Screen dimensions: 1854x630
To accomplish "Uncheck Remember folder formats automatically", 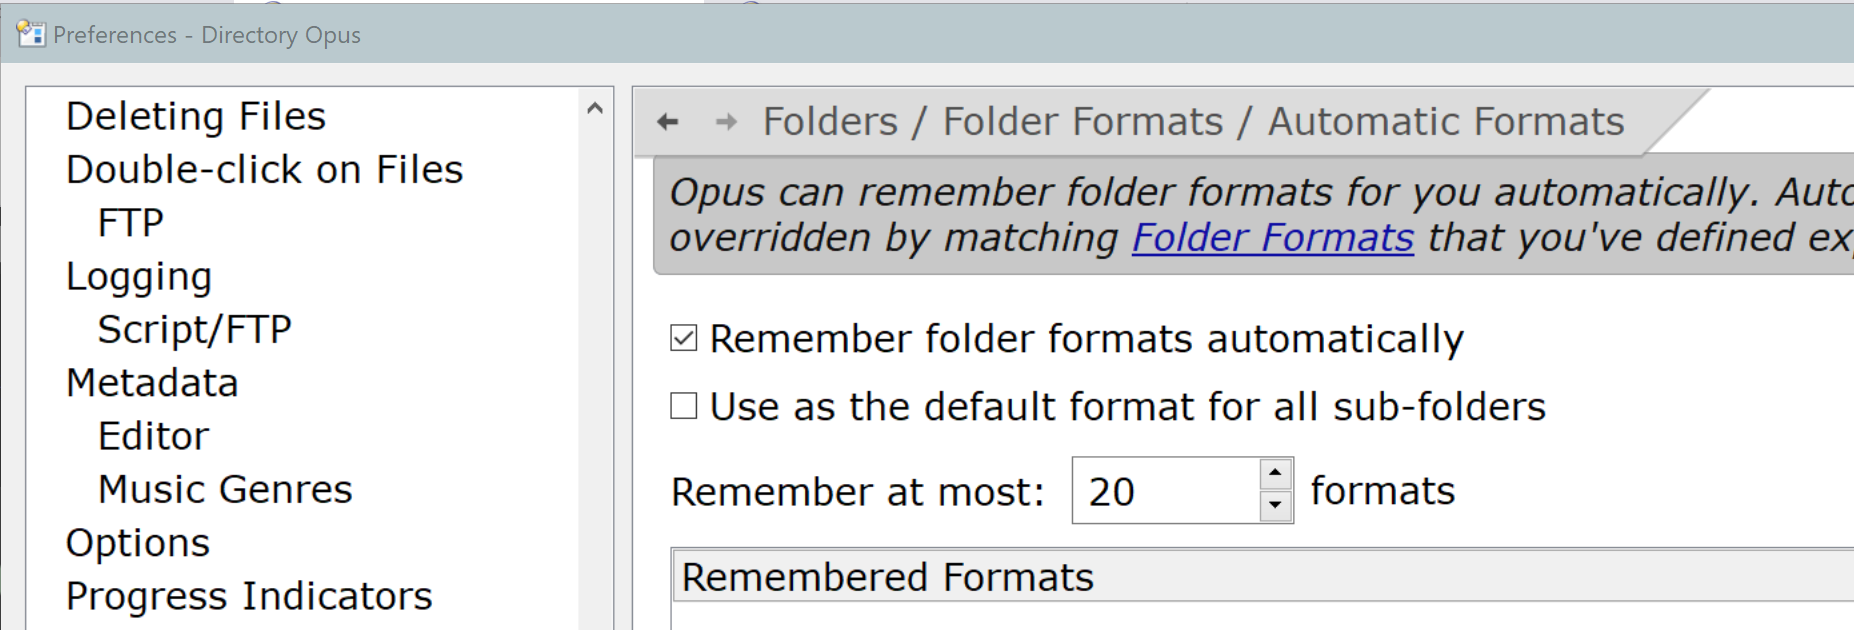I will [x=684, y=338].
